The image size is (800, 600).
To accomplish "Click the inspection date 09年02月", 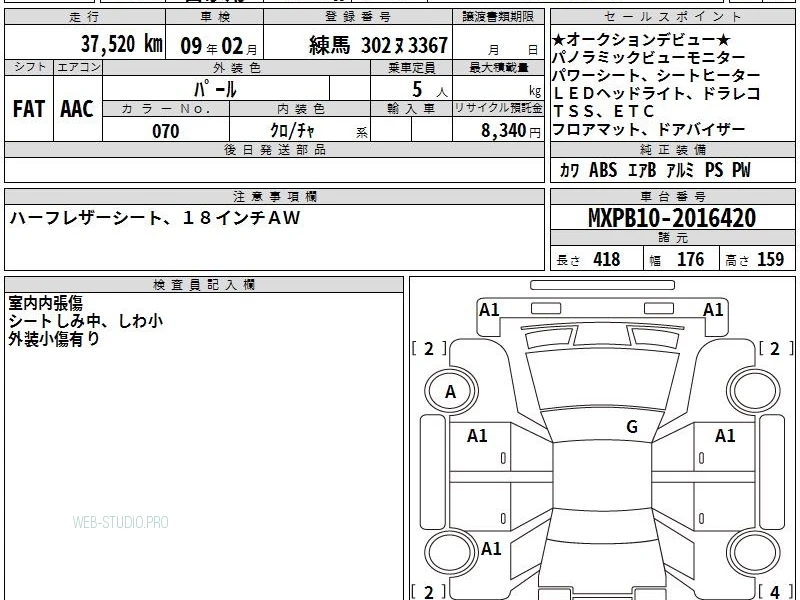I will click(x=219, y=46).
